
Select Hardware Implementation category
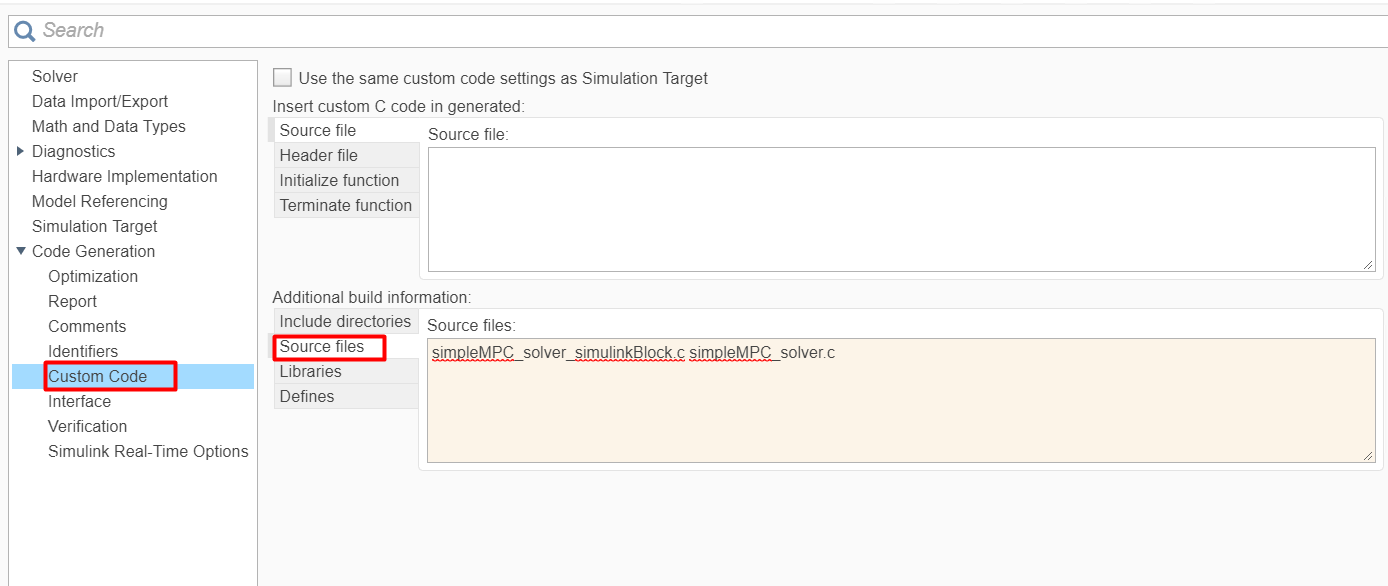124,176
